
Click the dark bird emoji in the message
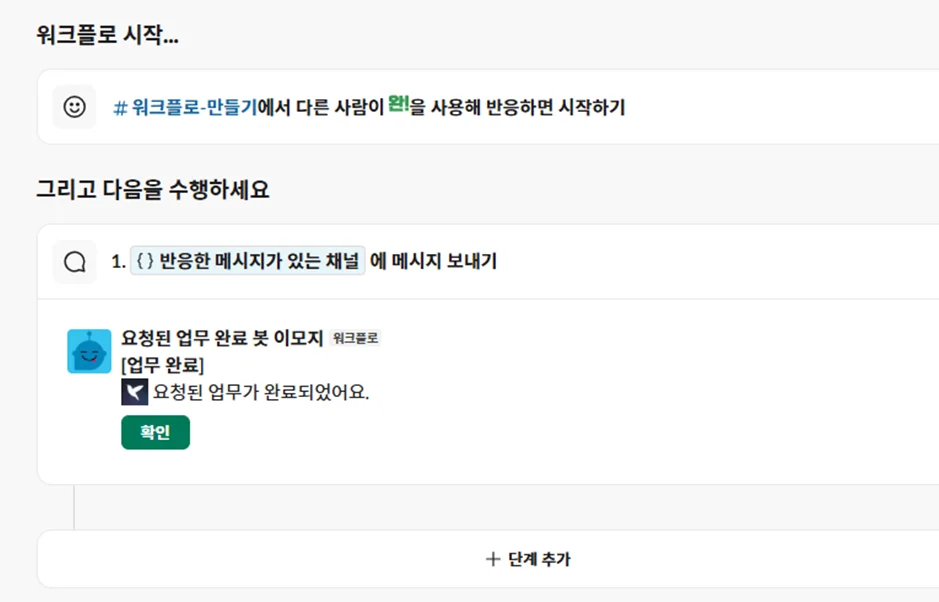134,392
